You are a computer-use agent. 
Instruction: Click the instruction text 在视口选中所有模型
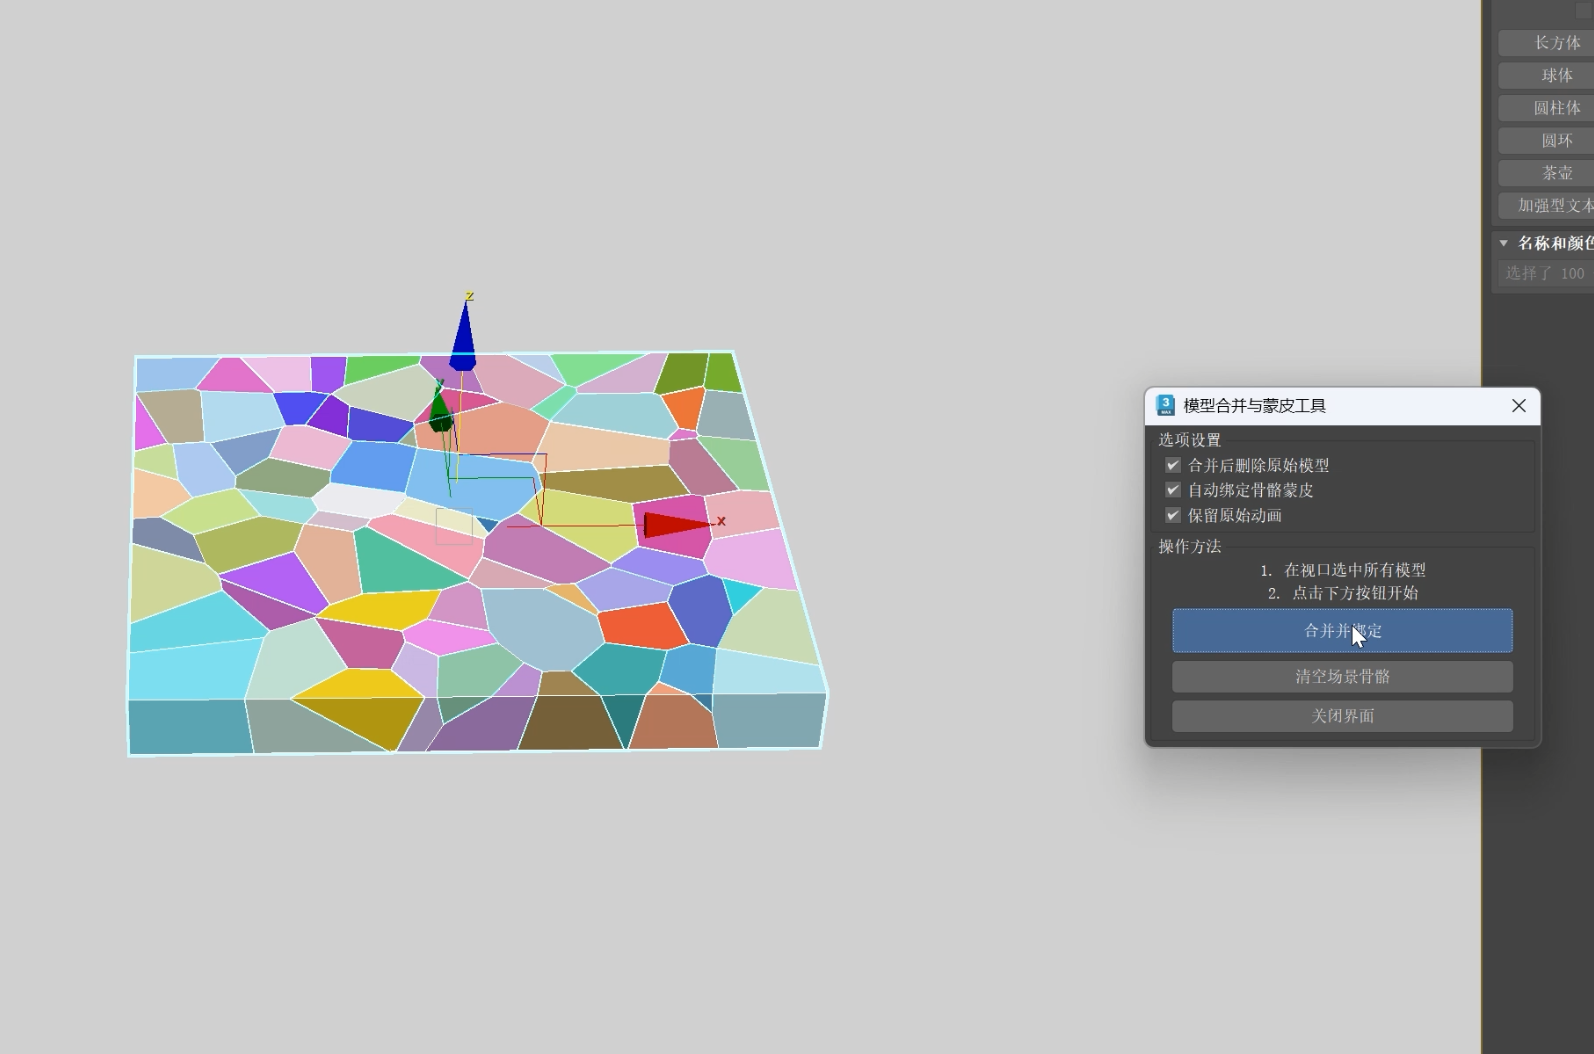click(x=1355, y=570)
